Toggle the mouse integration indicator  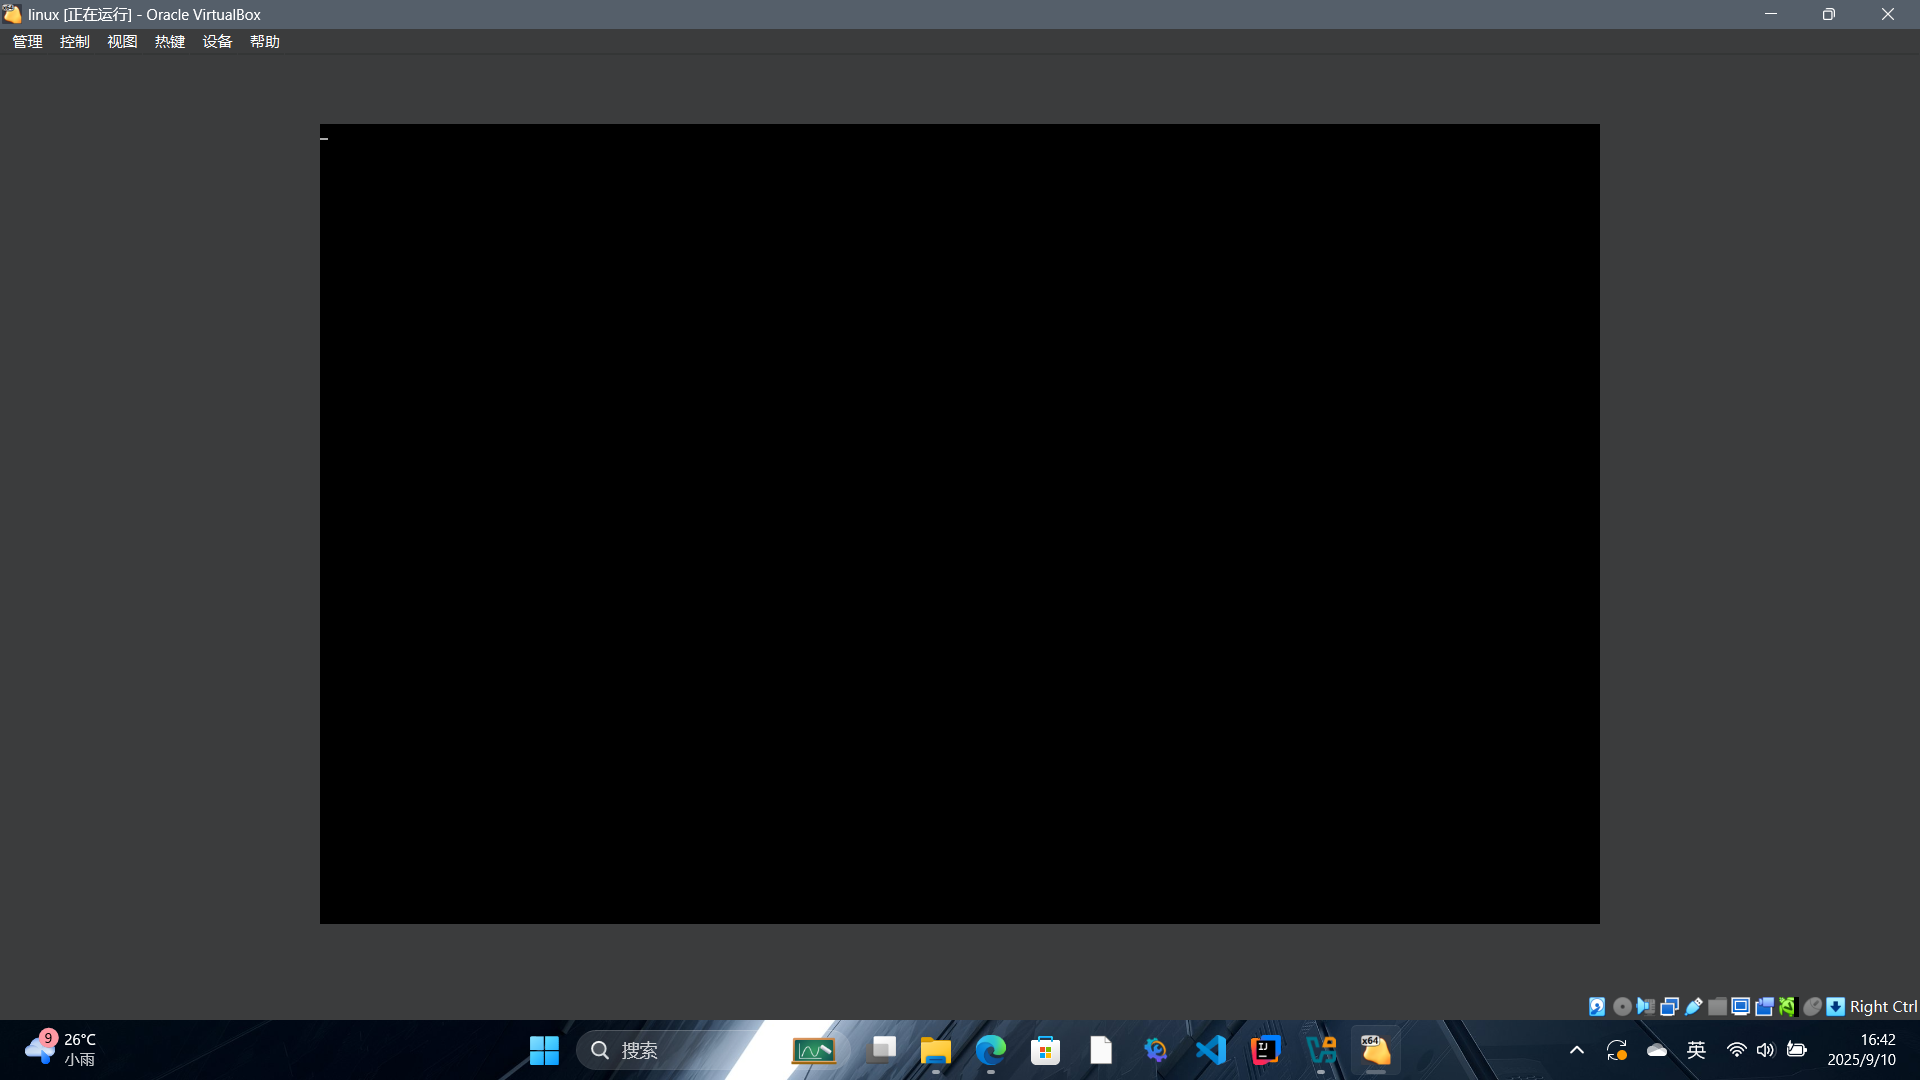coord(1812,1007)
